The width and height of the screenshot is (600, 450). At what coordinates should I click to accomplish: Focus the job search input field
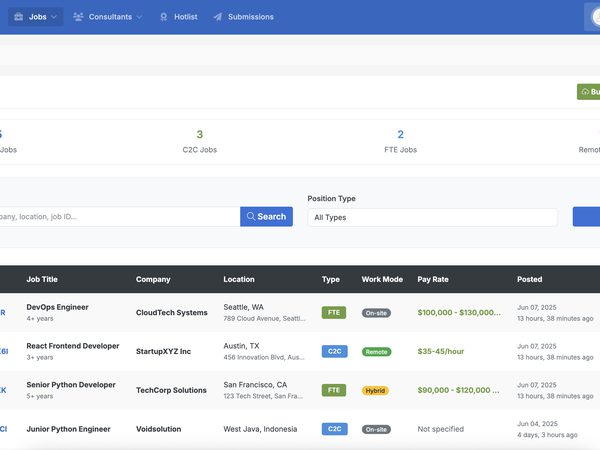point(120,217)
